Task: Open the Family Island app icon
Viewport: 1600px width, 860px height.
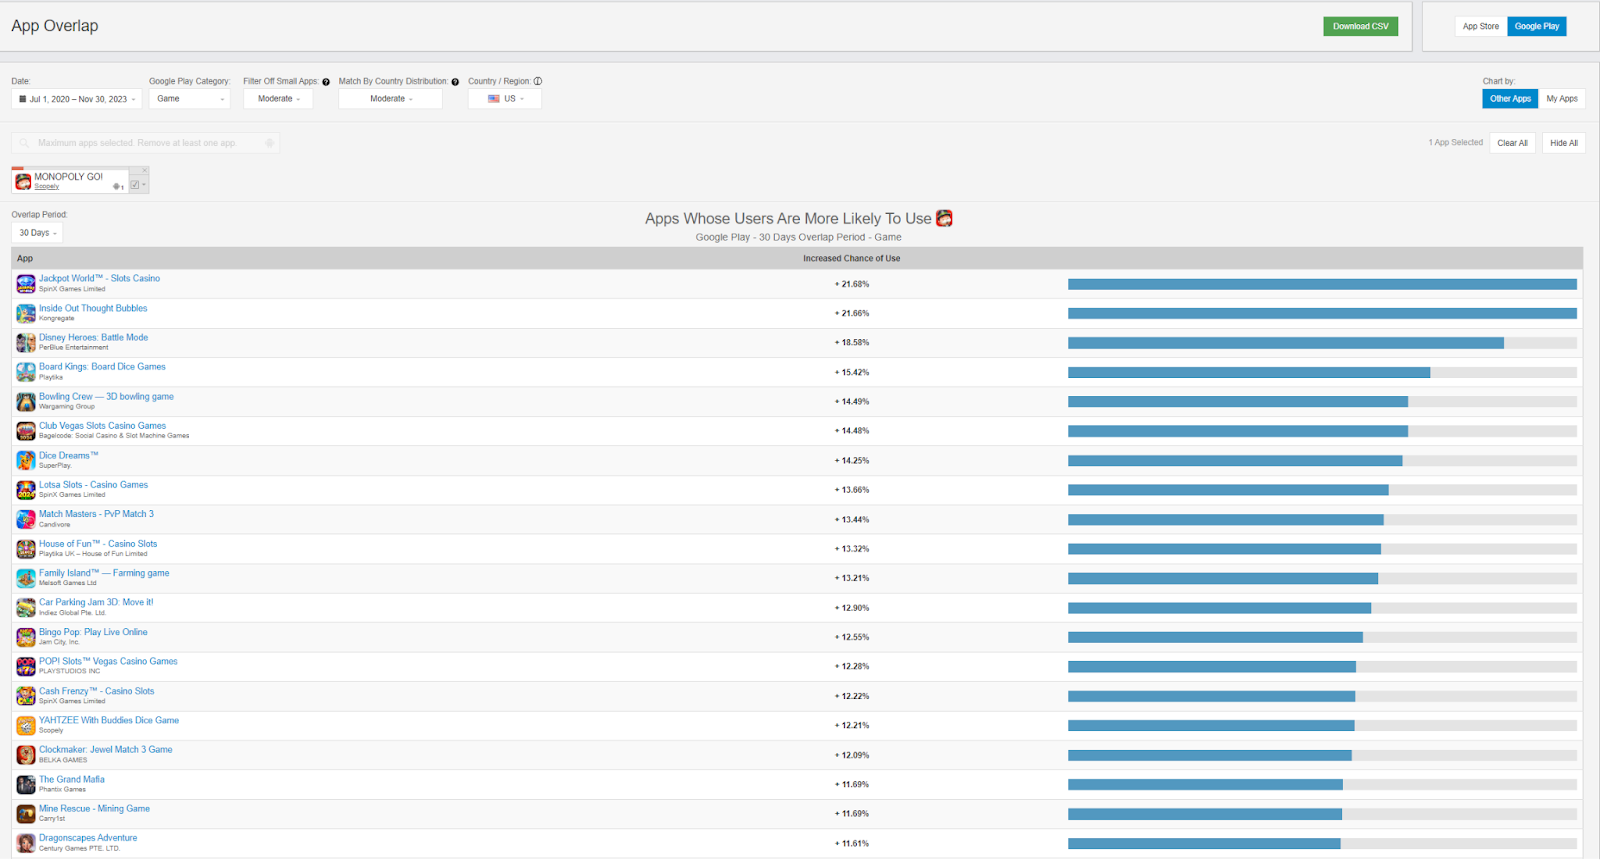Action: (26, 578)
